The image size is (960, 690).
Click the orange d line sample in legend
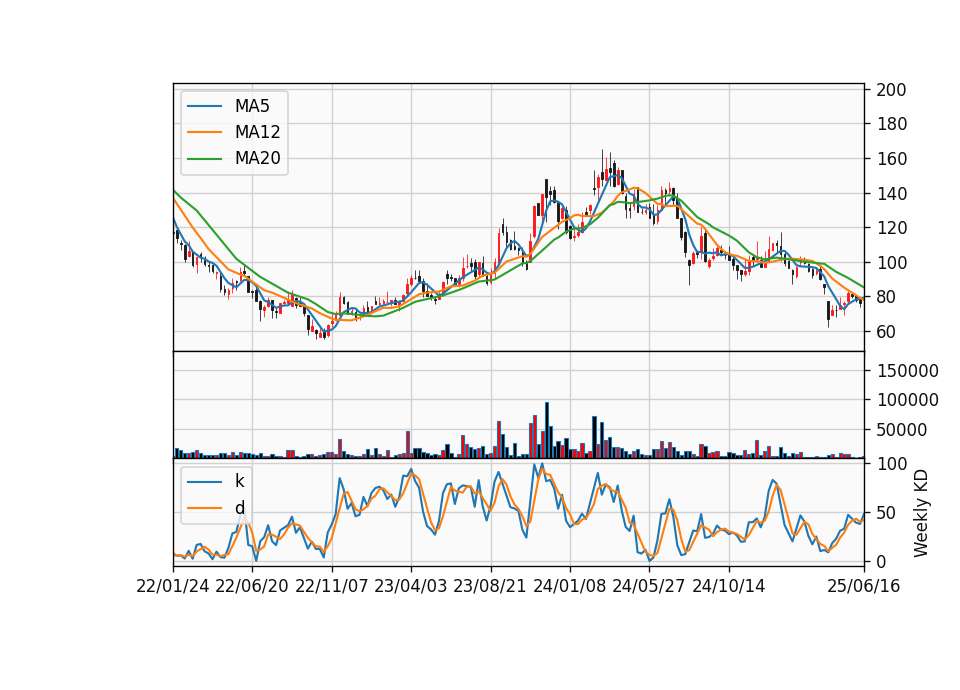coord(204,508)
